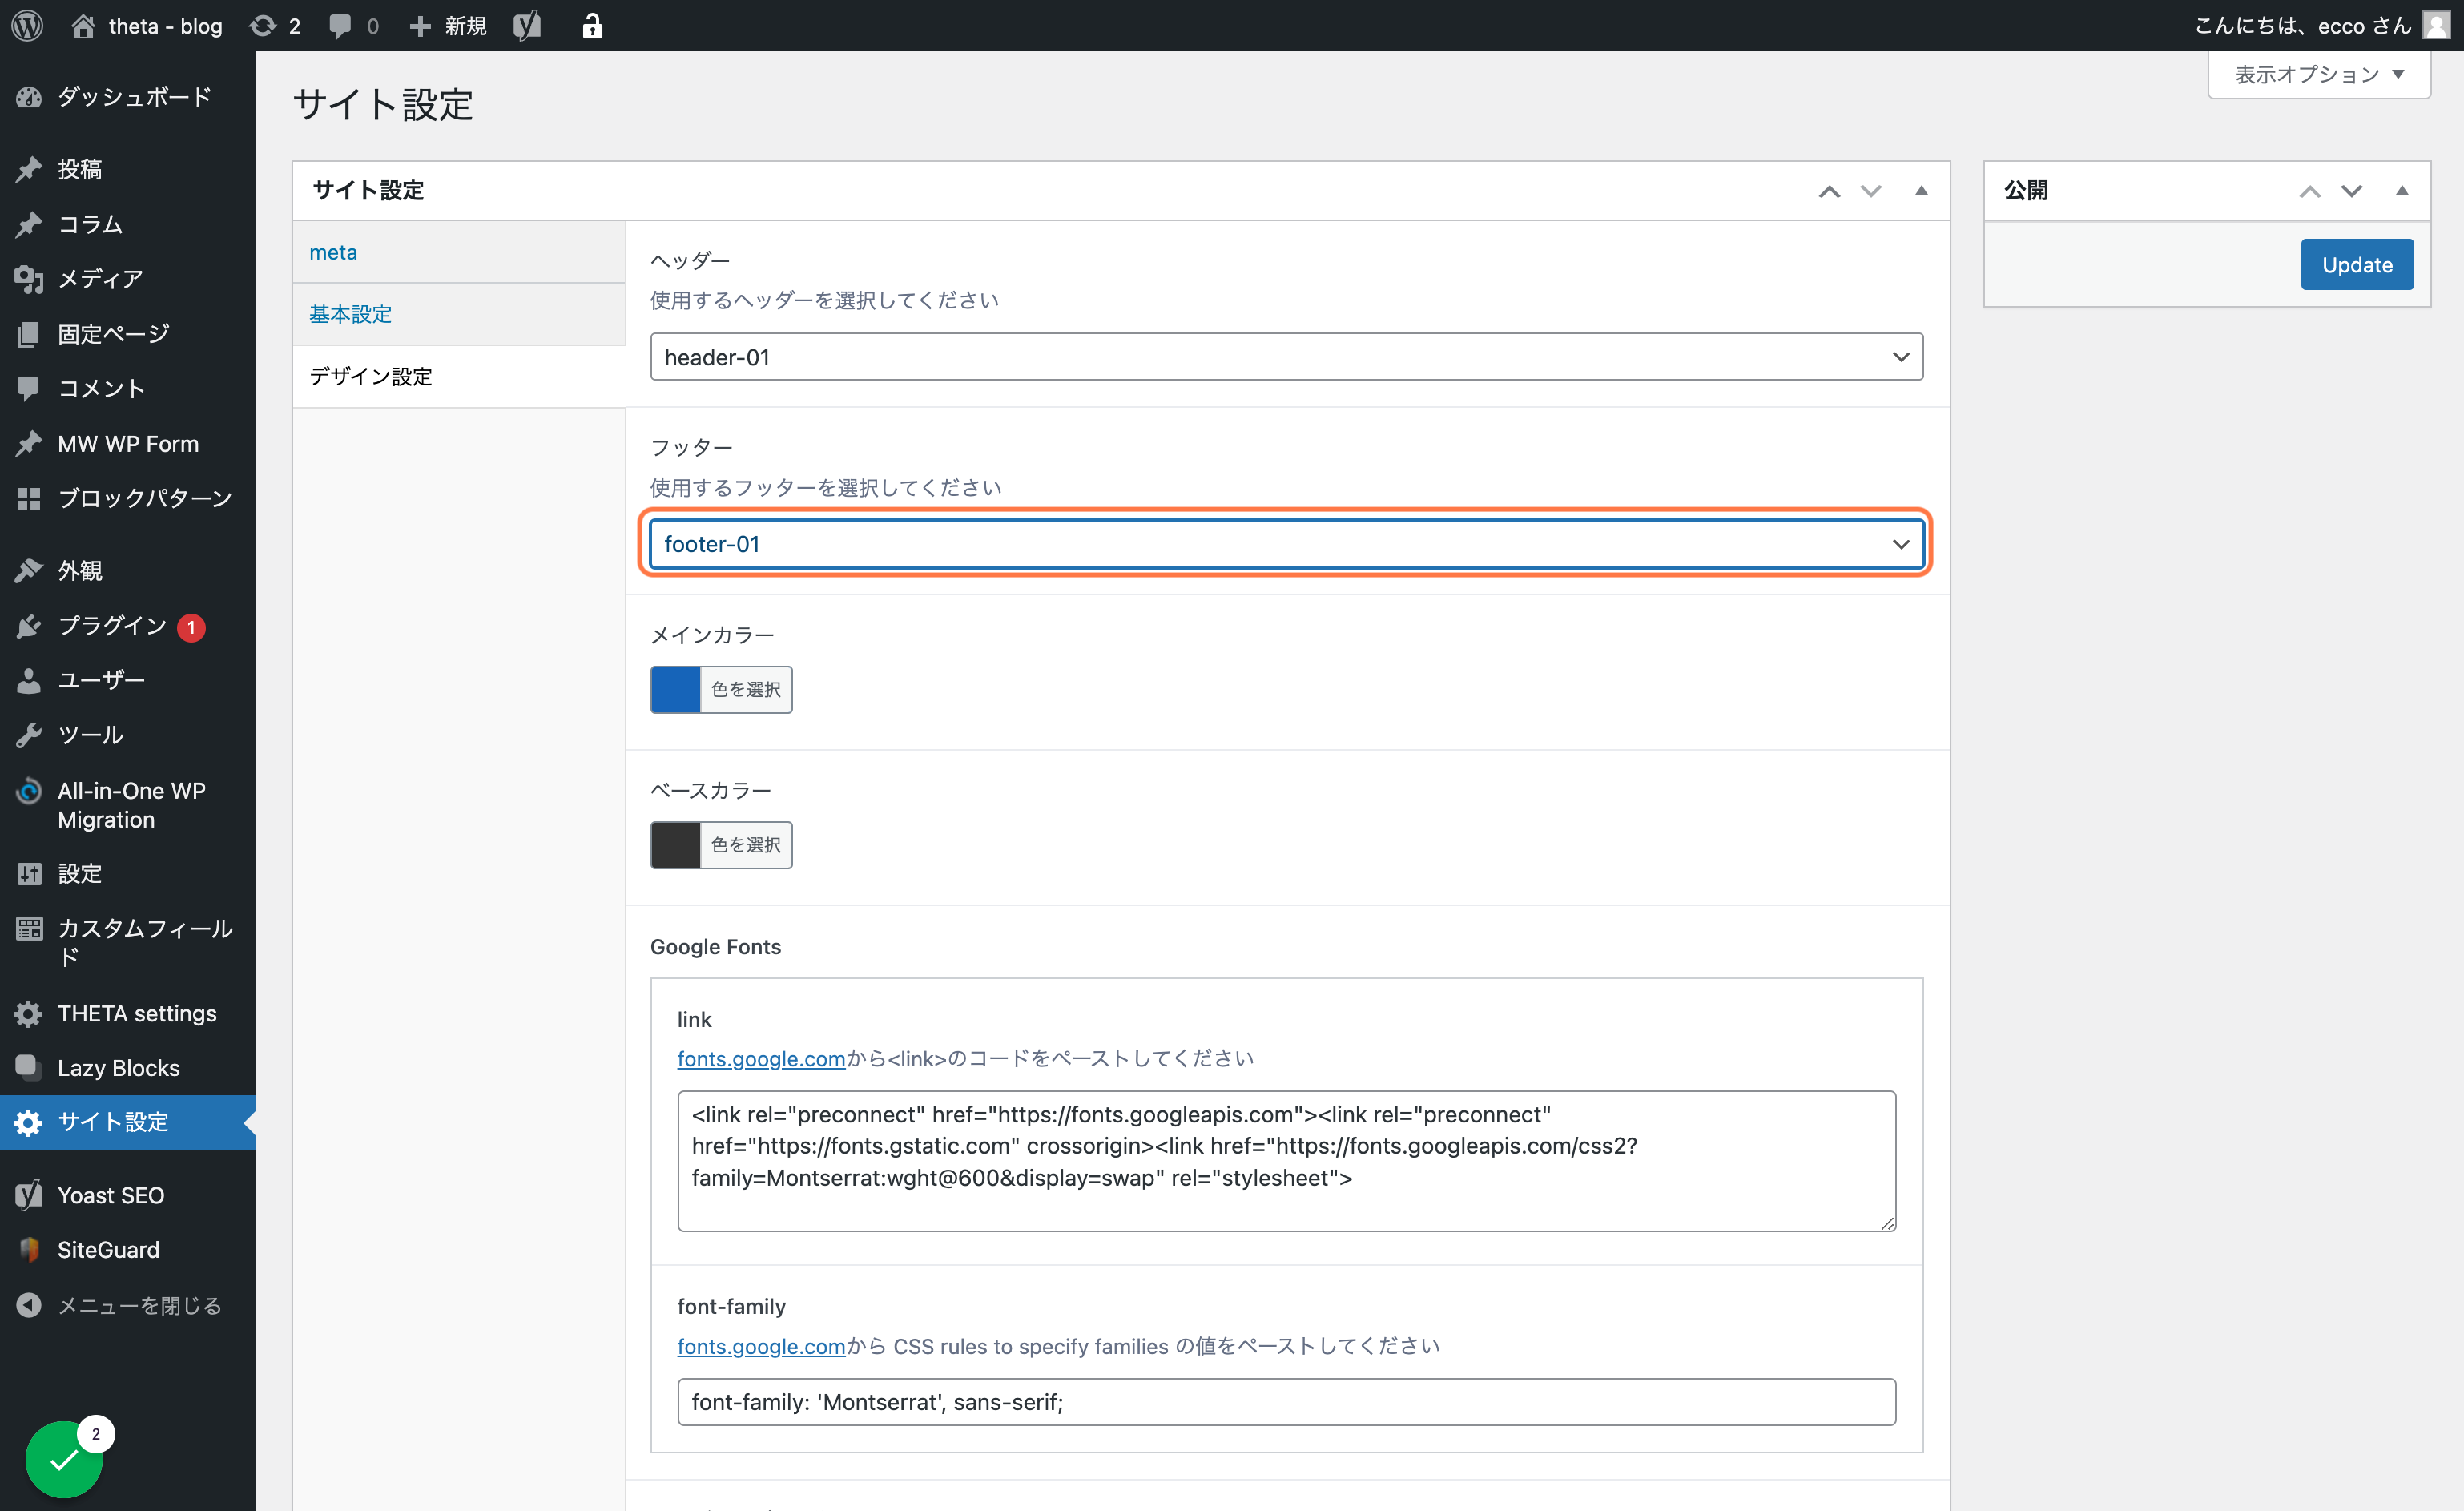Switch to the 基本設定 tab

[459, 314]
